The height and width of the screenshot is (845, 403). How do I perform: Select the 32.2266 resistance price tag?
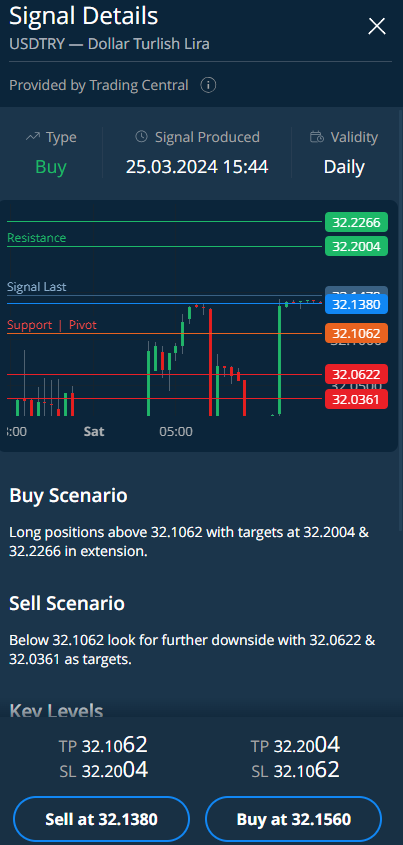click(356, 222)
